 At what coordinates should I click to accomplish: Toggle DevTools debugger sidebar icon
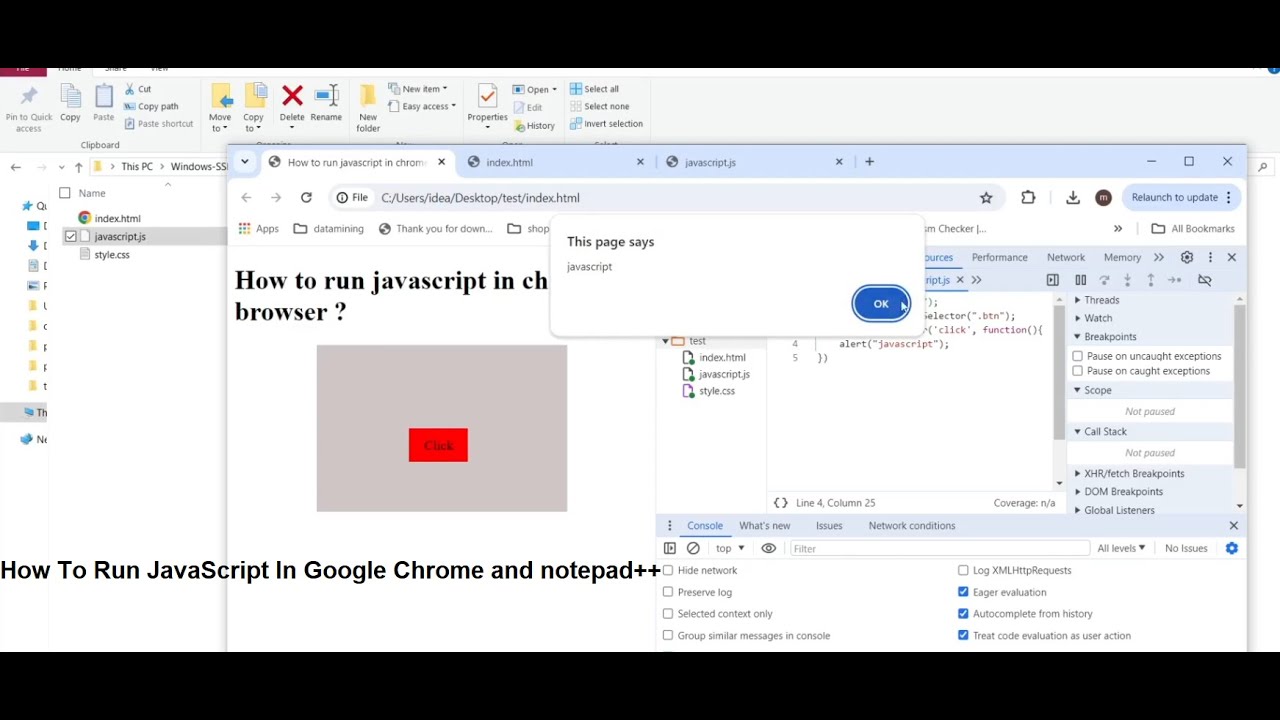tap(1052, 280)
